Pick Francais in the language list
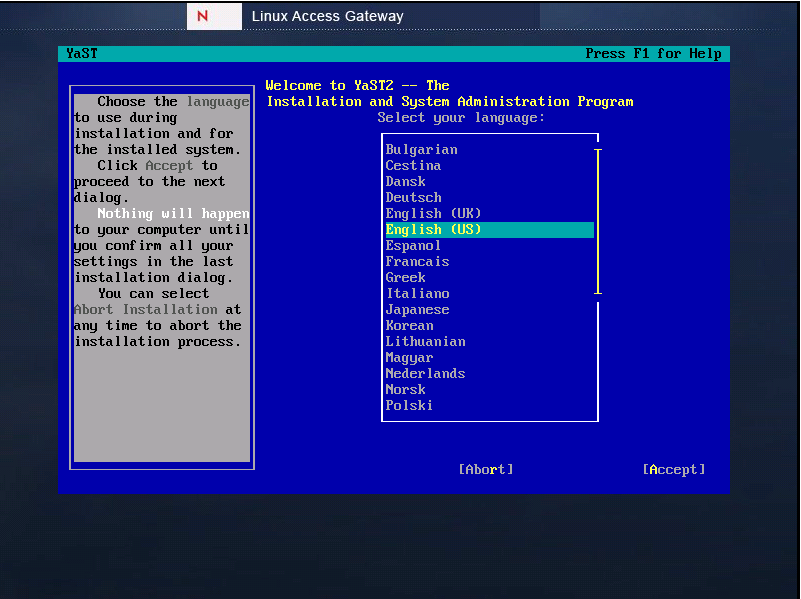Image resolution: width=801 pixels, height=599 pixels. pos(489,261)
